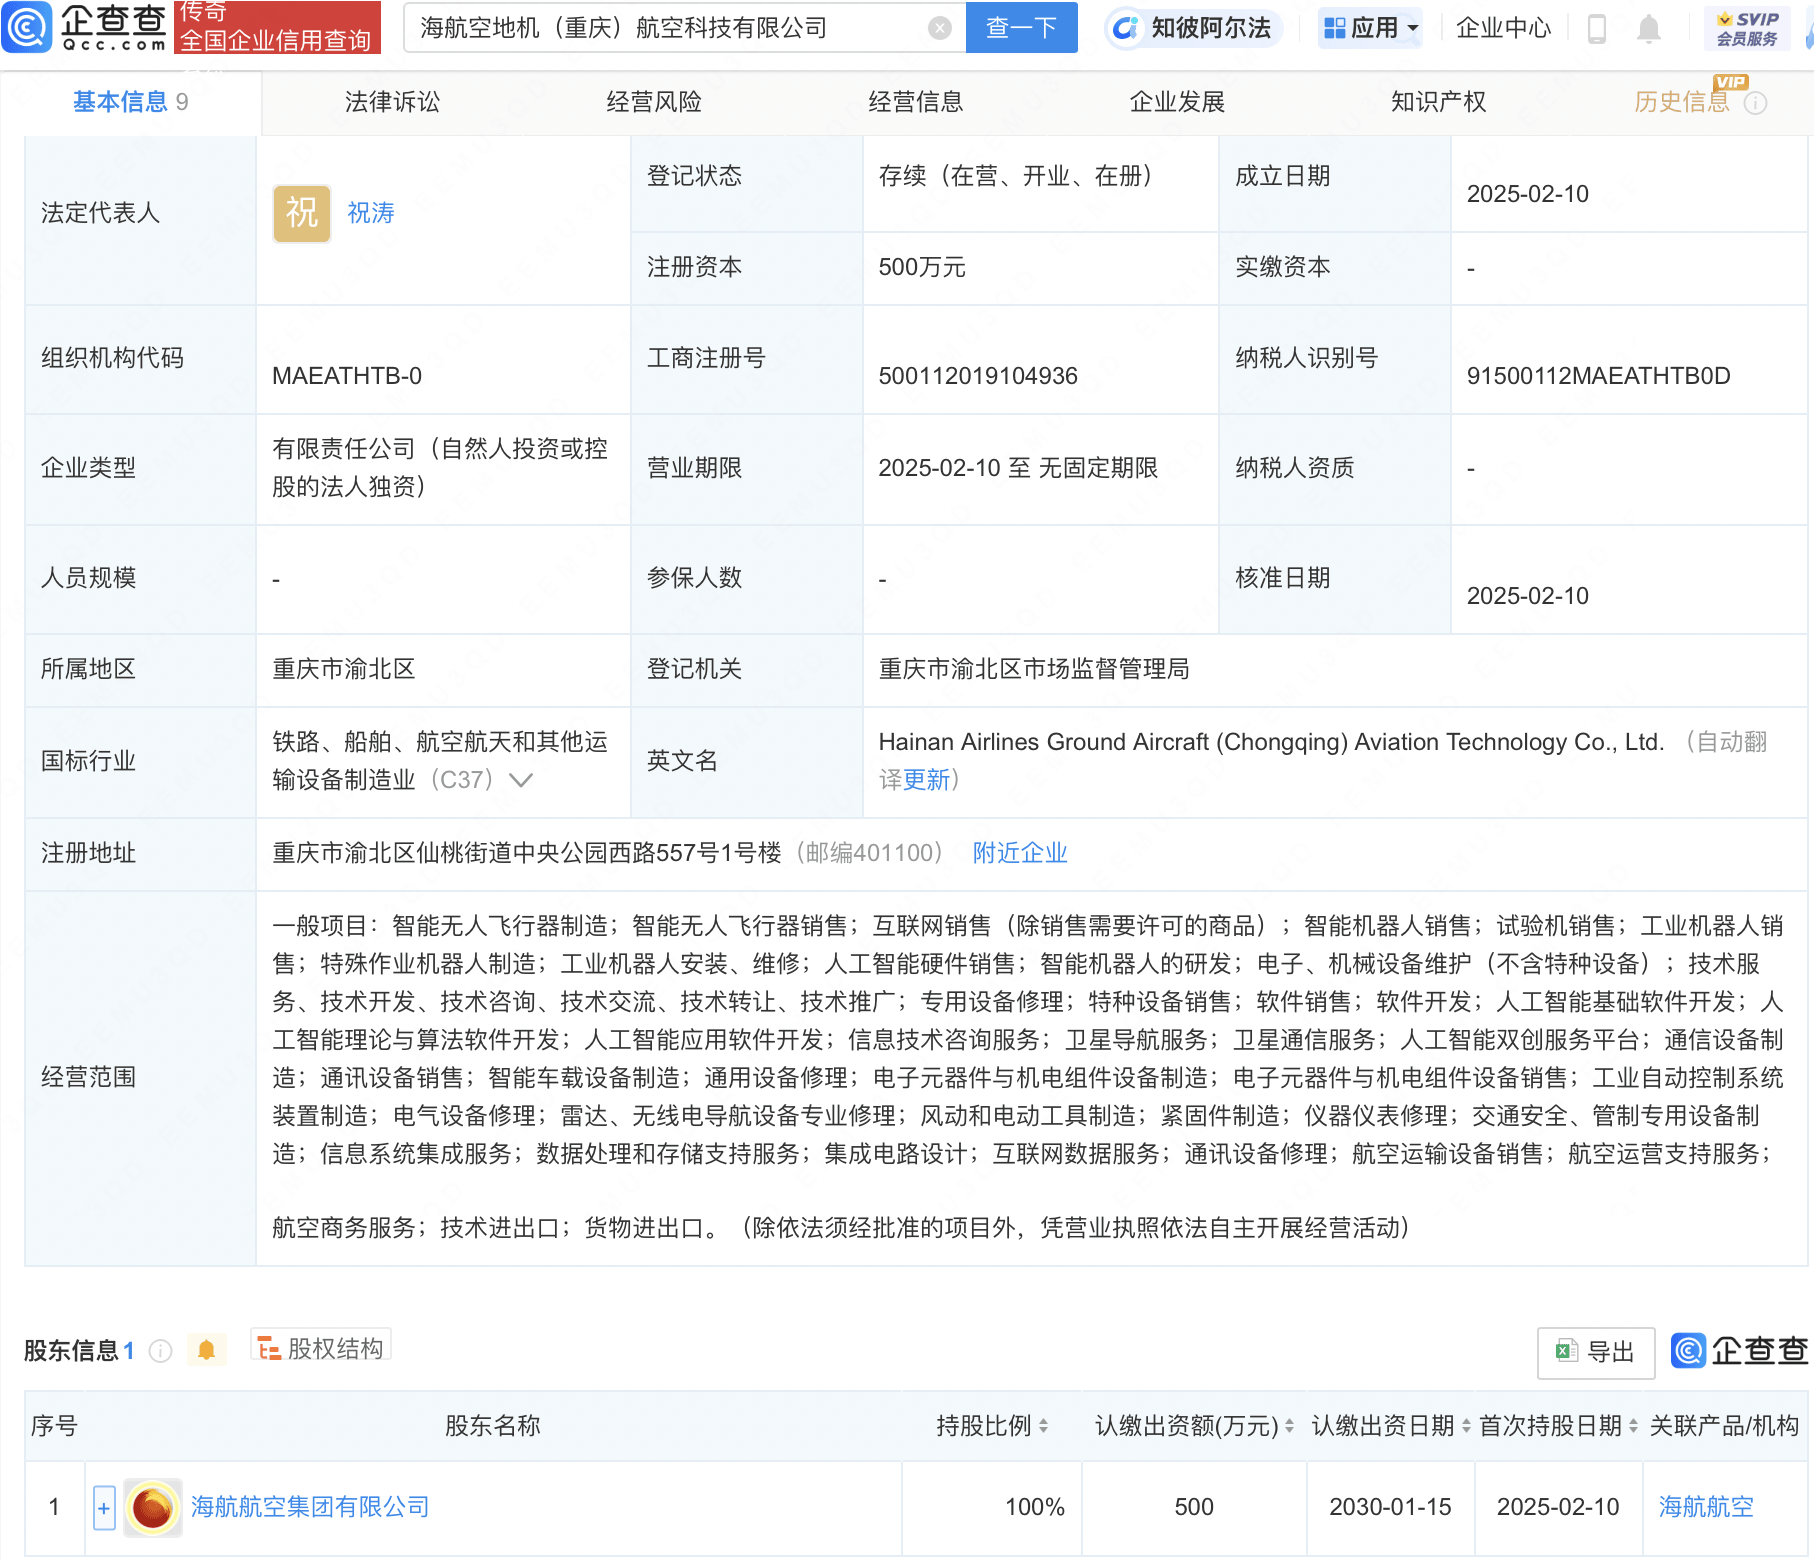This screenshot has height=1560, width=1814.
Task: Click registered capital value 500万元
Action: (922, 268)
